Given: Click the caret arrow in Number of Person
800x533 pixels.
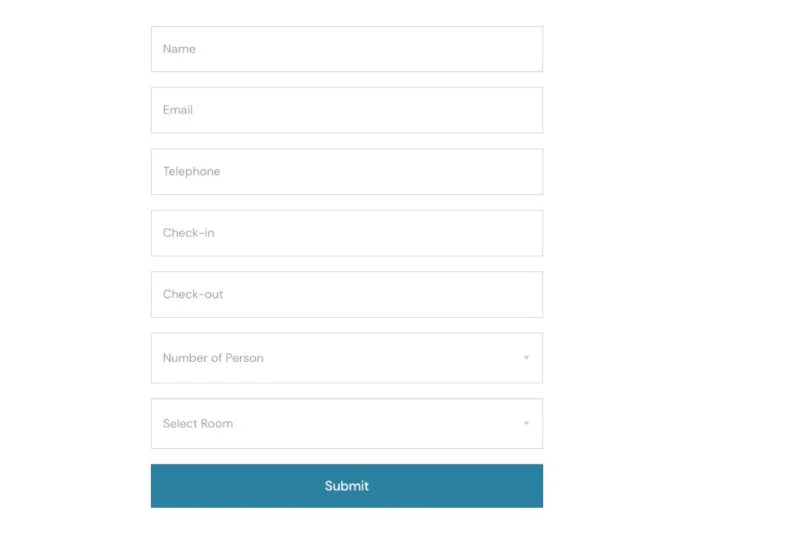Looking at the screenshot, I should click(x=526, y=358).
